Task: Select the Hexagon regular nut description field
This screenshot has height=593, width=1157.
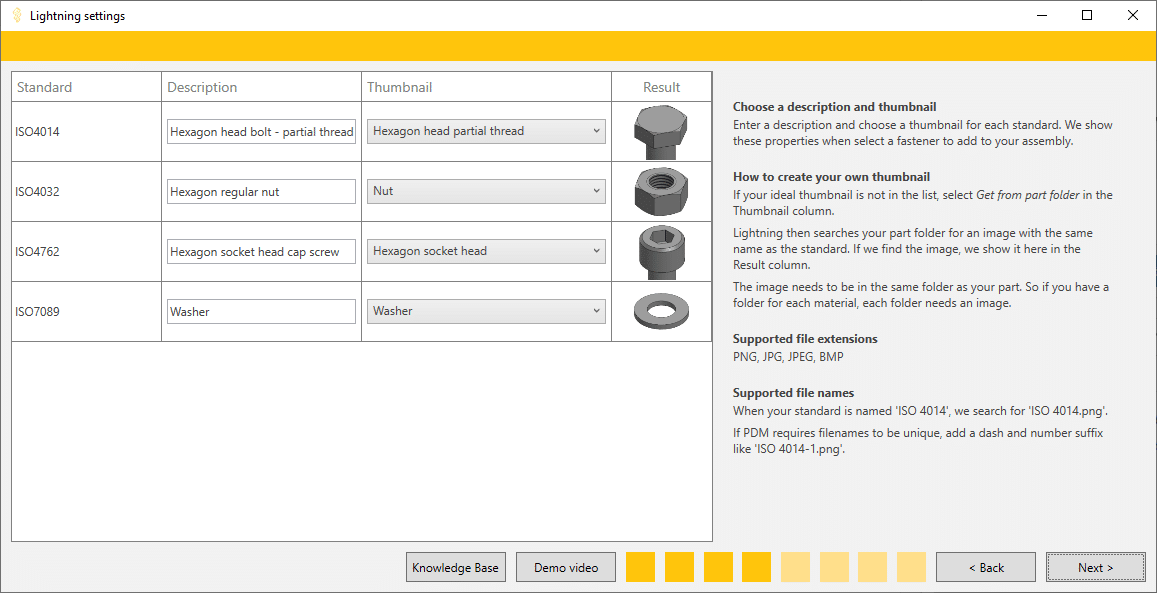Action: click(261, 191)
